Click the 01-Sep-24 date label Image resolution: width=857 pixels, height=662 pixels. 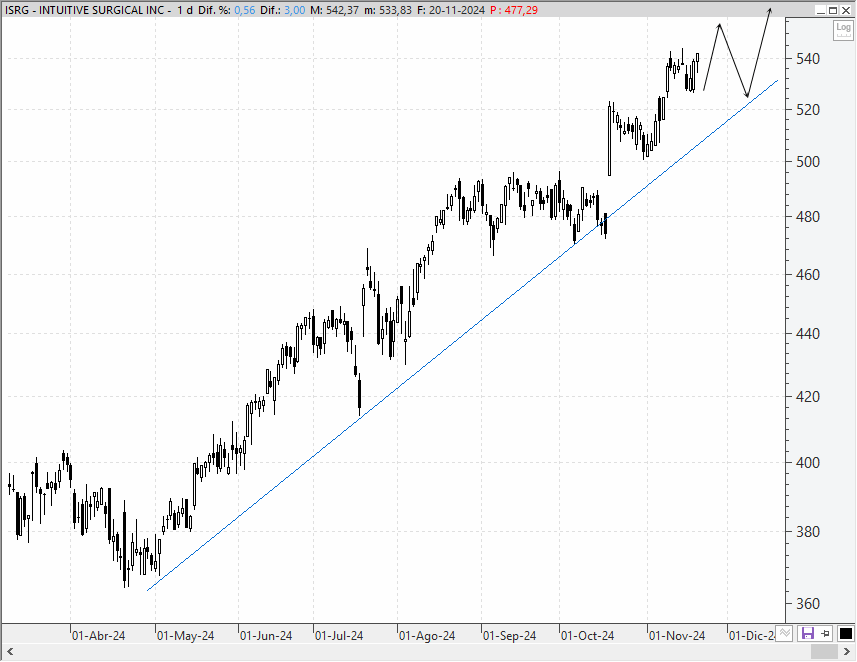[510, 636]
